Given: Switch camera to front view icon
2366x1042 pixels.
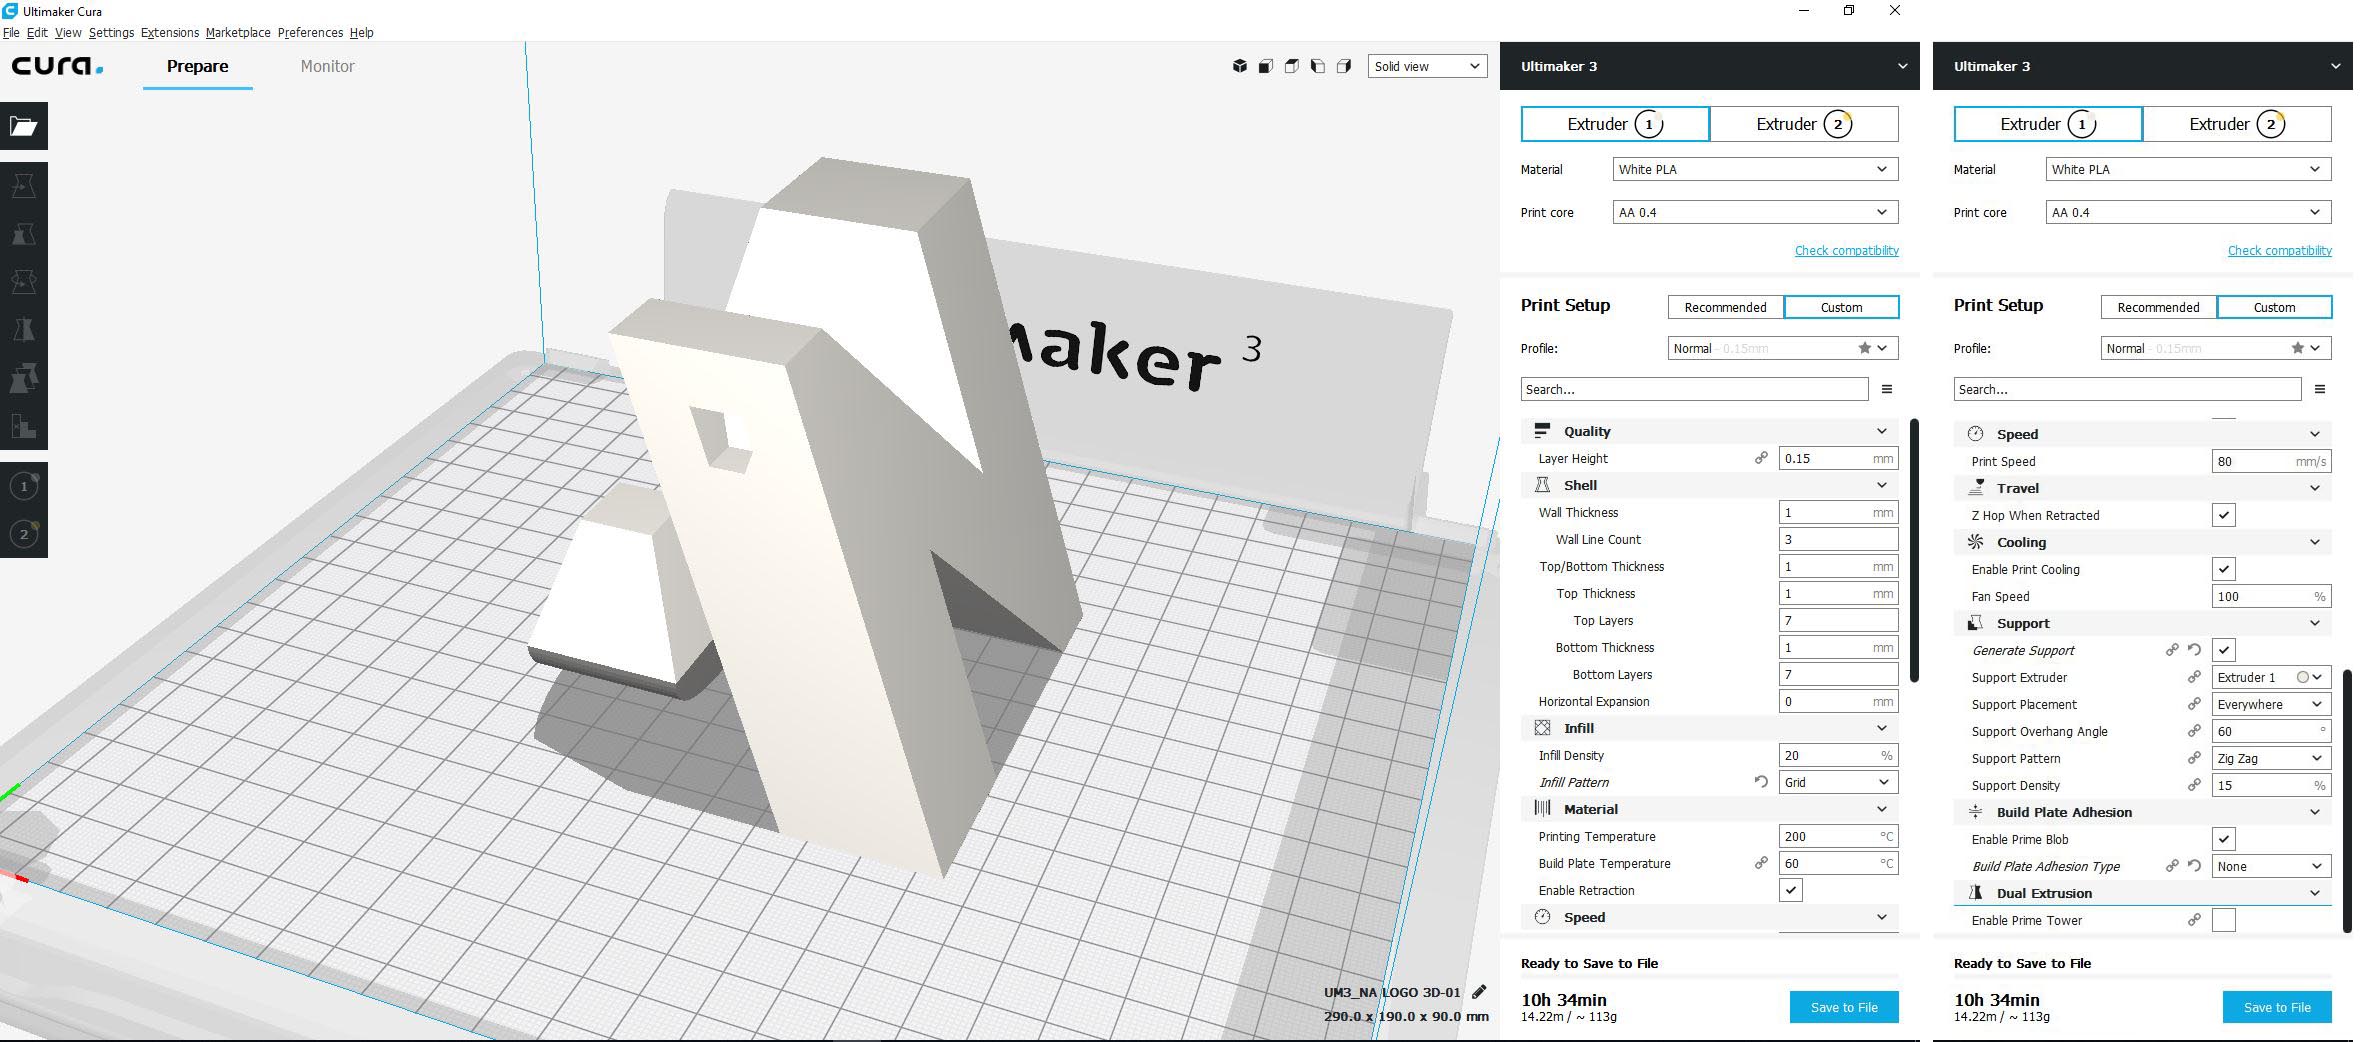Looking at the screenshot, I should coord(1265,66).
